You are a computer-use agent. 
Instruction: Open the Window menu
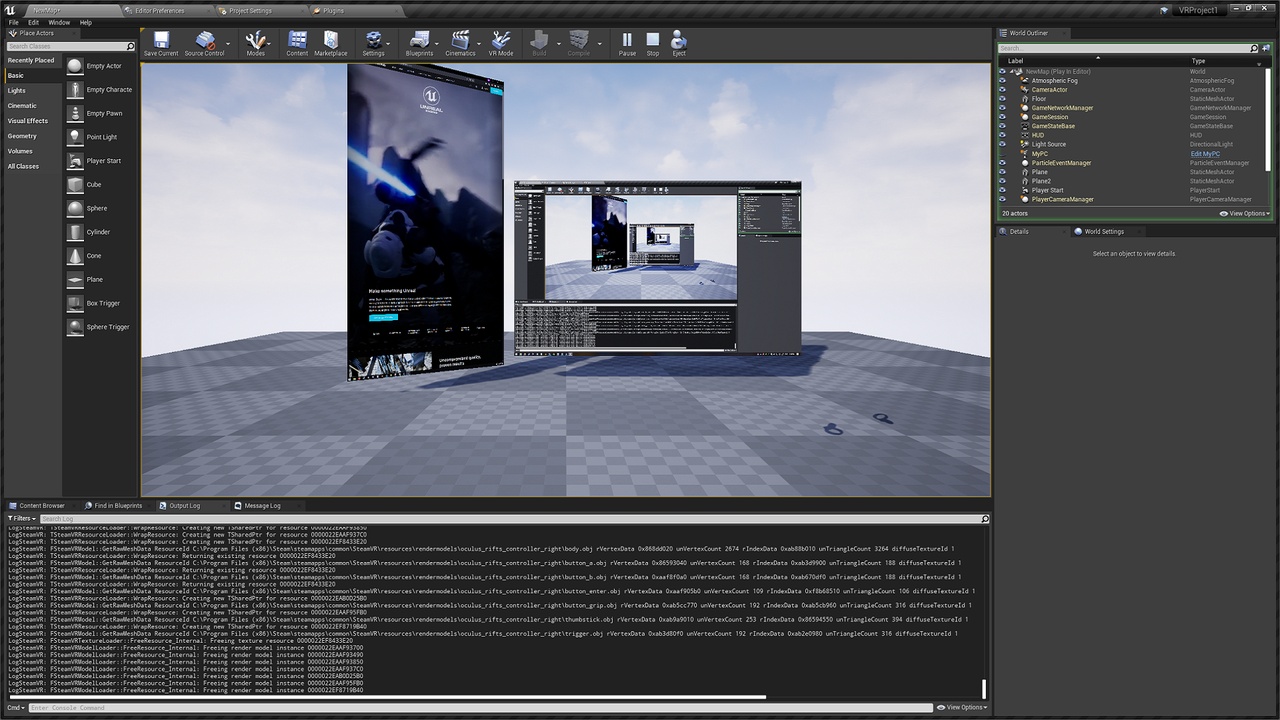[x=59, y=22]
